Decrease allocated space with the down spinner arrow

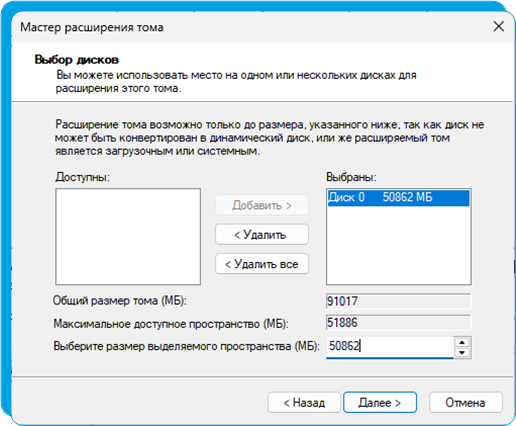click(462, 353)
